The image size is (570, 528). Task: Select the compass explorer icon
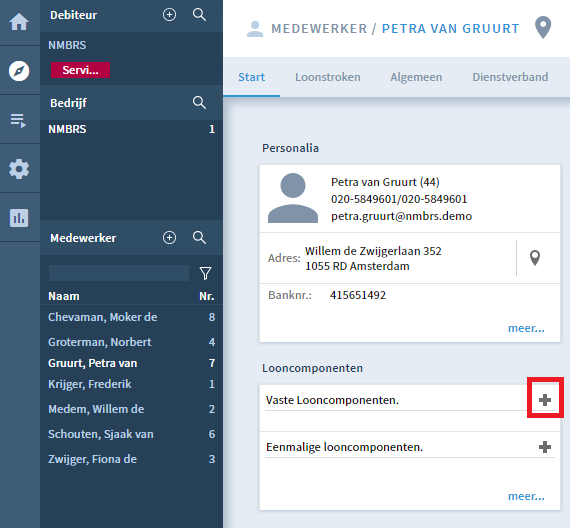pos(19,71)
